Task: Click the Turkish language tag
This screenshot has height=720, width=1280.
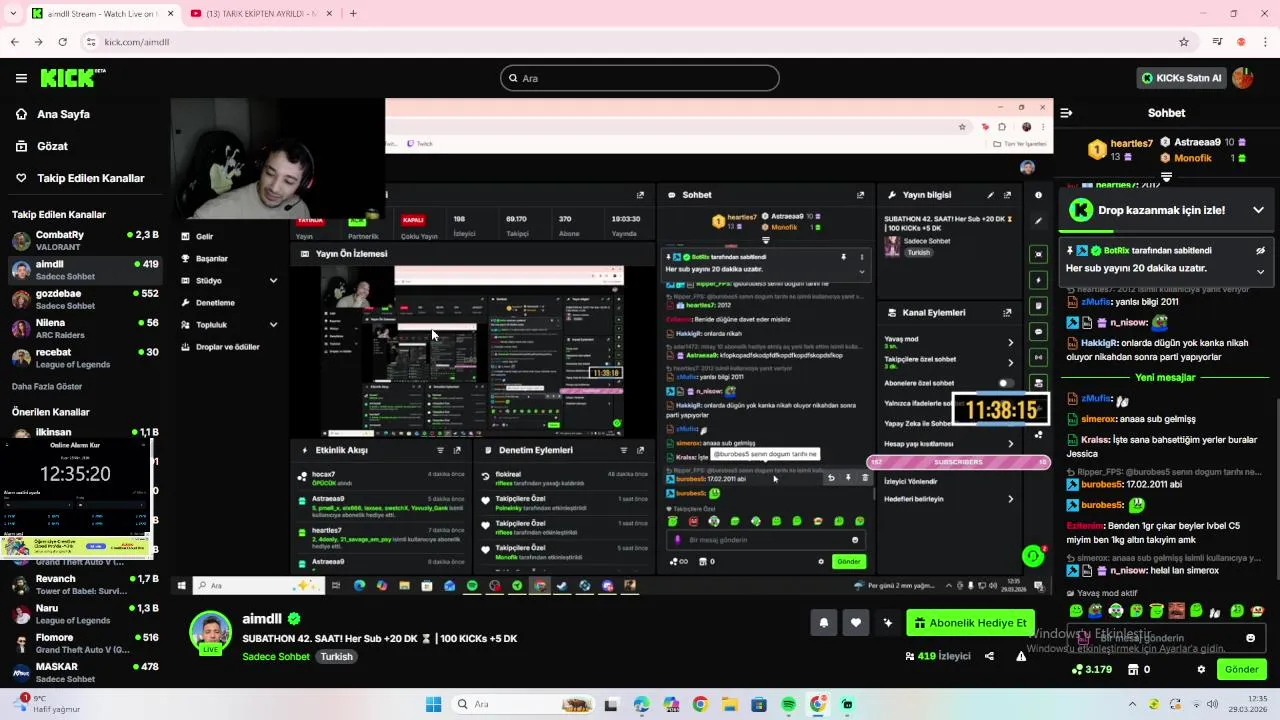Action: [x=336, y=657]
